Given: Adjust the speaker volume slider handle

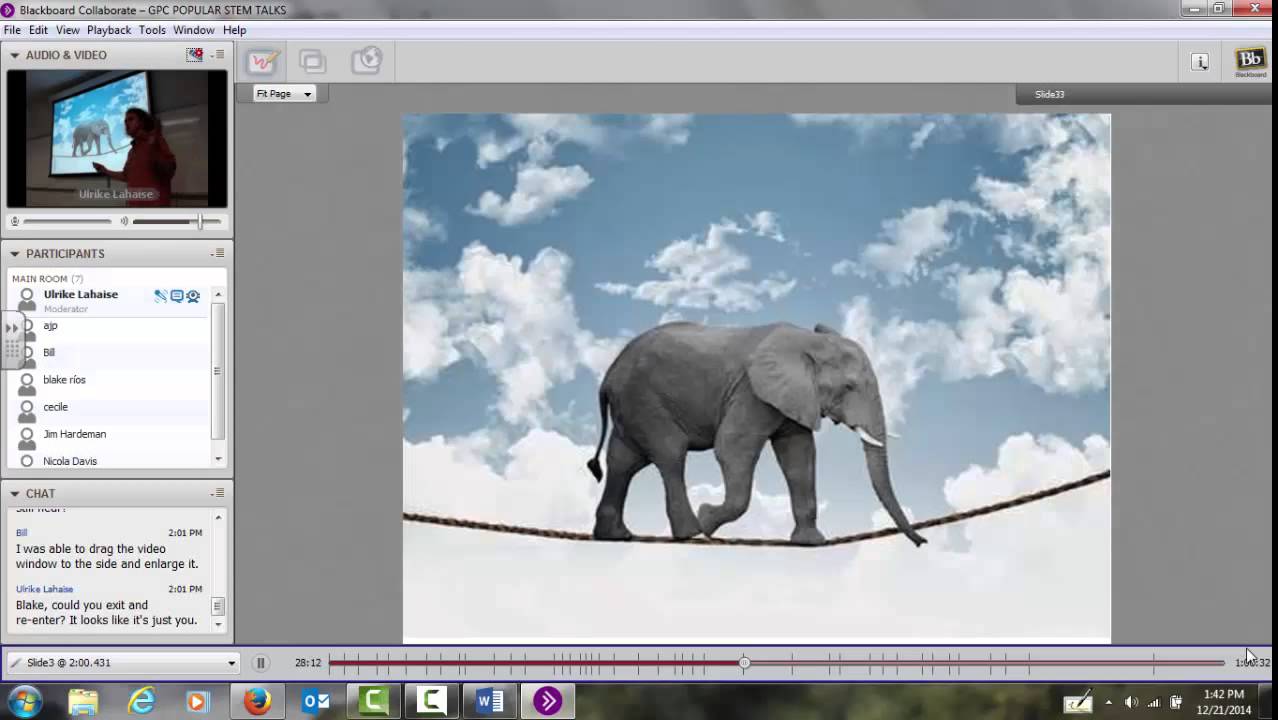Looking at the screenshot, I should (x=200, y=221).
